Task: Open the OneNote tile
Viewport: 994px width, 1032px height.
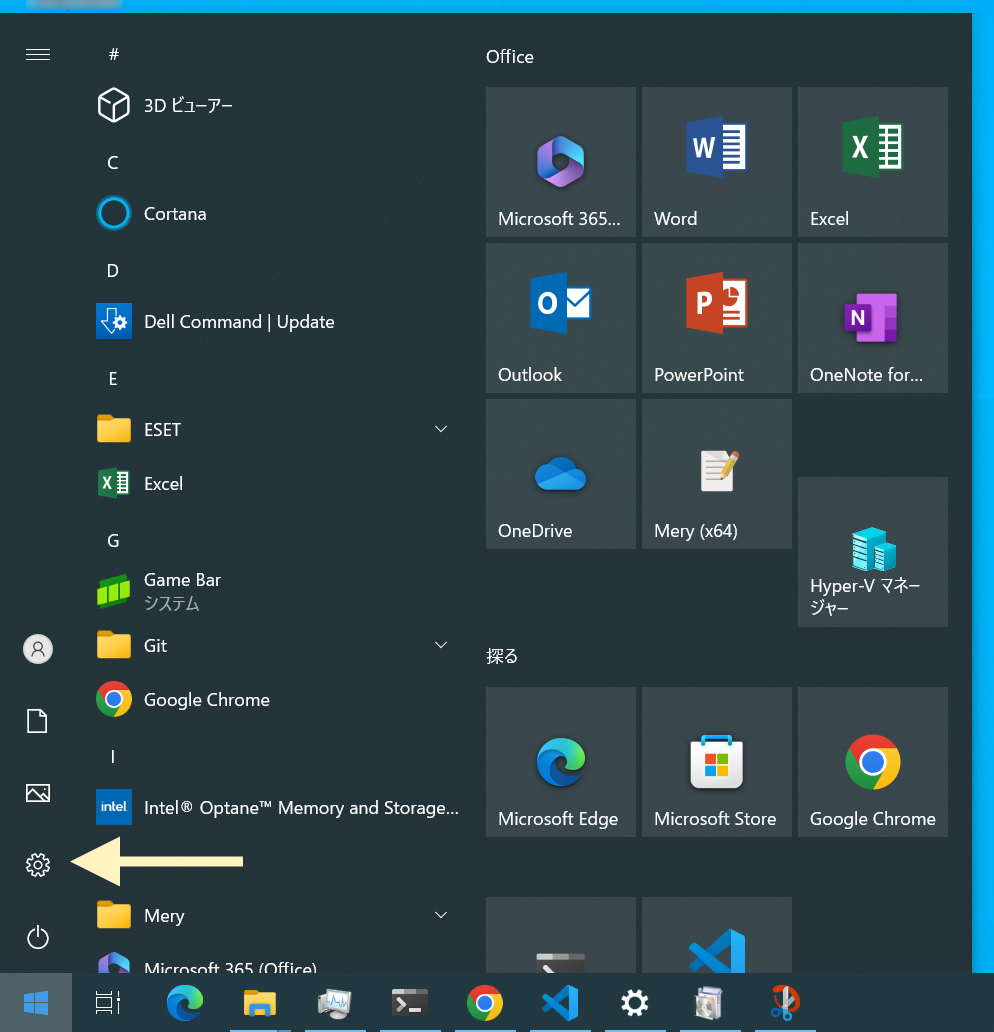Action: click(x=873, y=318)
